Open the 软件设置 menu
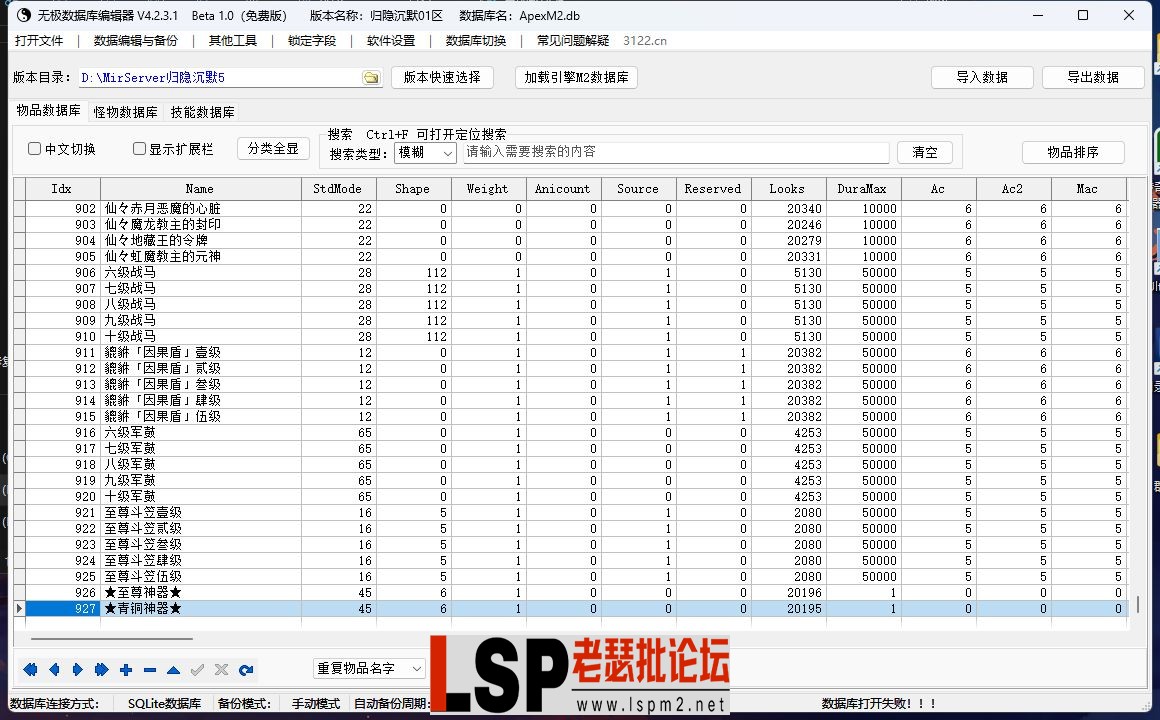This screenshot has height=720, width=1160. point(391,41)
